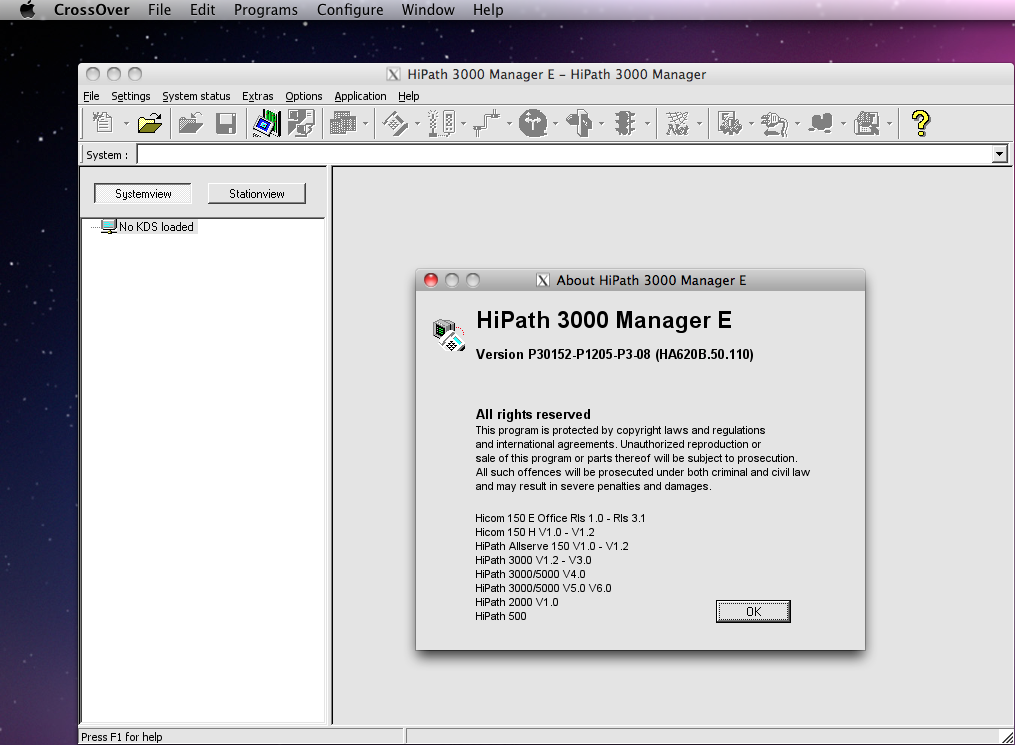The width and height of the screenshot is (1015, 745).
Task: Open CrossOver Programs menu in Mac menu bar
Action: tap(266, 10)
